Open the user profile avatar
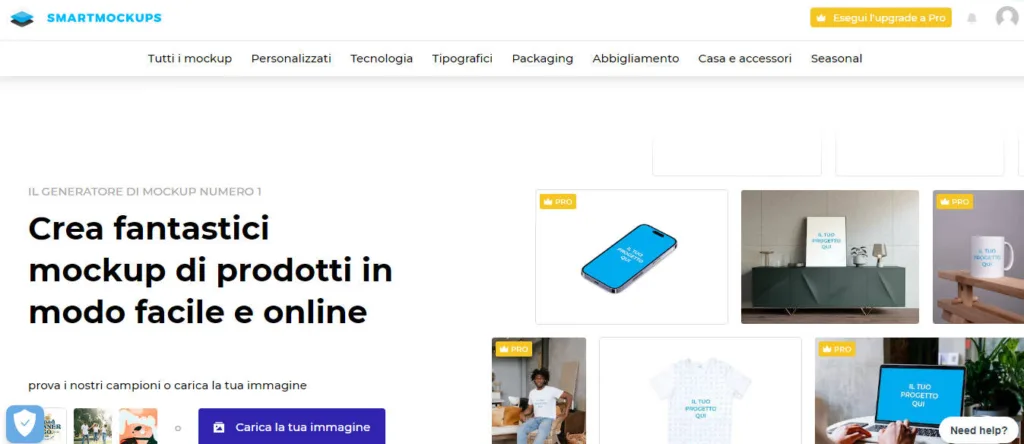The height and width of the screenshot is (444, 1024). [x=1007, y=17]
